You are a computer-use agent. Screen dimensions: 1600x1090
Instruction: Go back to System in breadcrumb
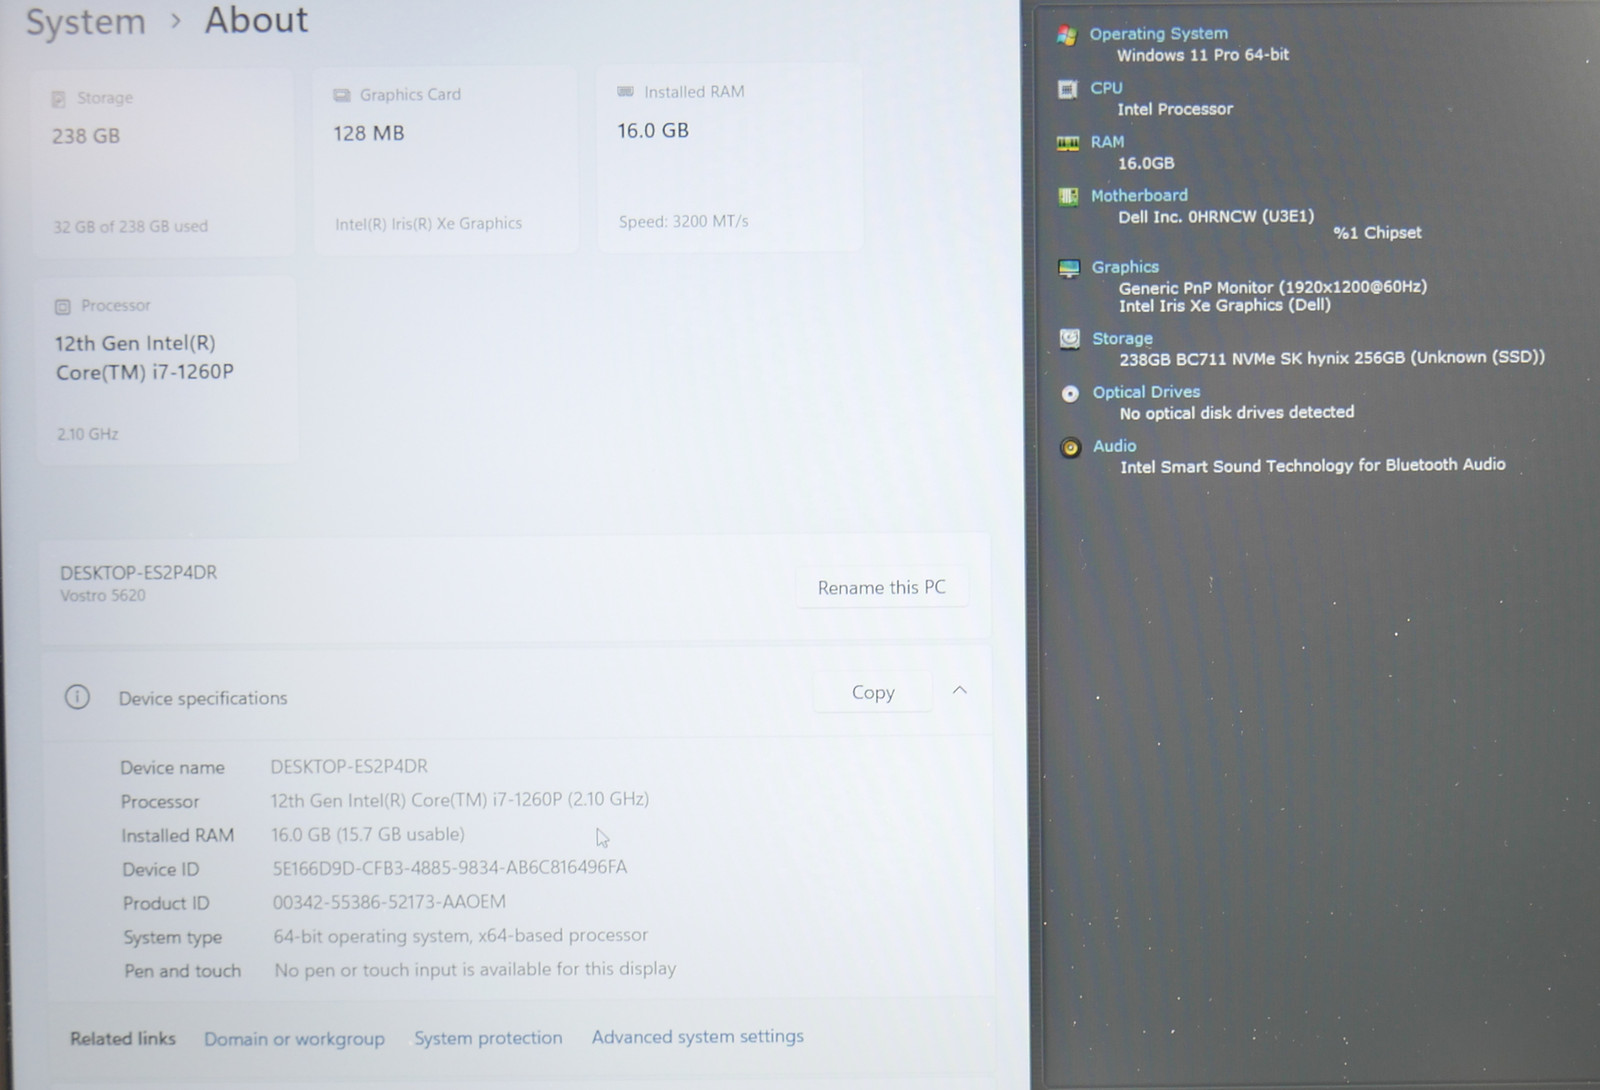pyautogui.click(x=86, y=22)
